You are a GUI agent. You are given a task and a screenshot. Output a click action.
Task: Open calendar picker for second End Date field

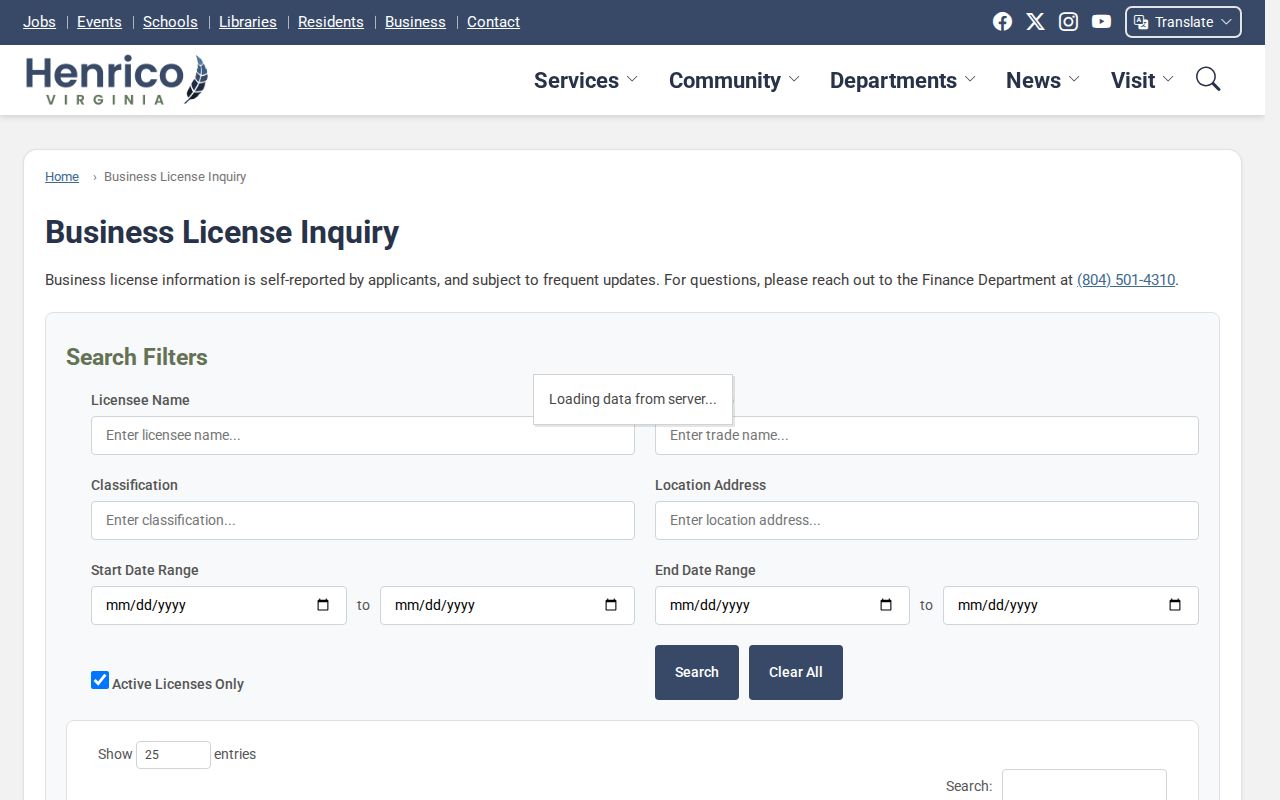point(1175,605)
